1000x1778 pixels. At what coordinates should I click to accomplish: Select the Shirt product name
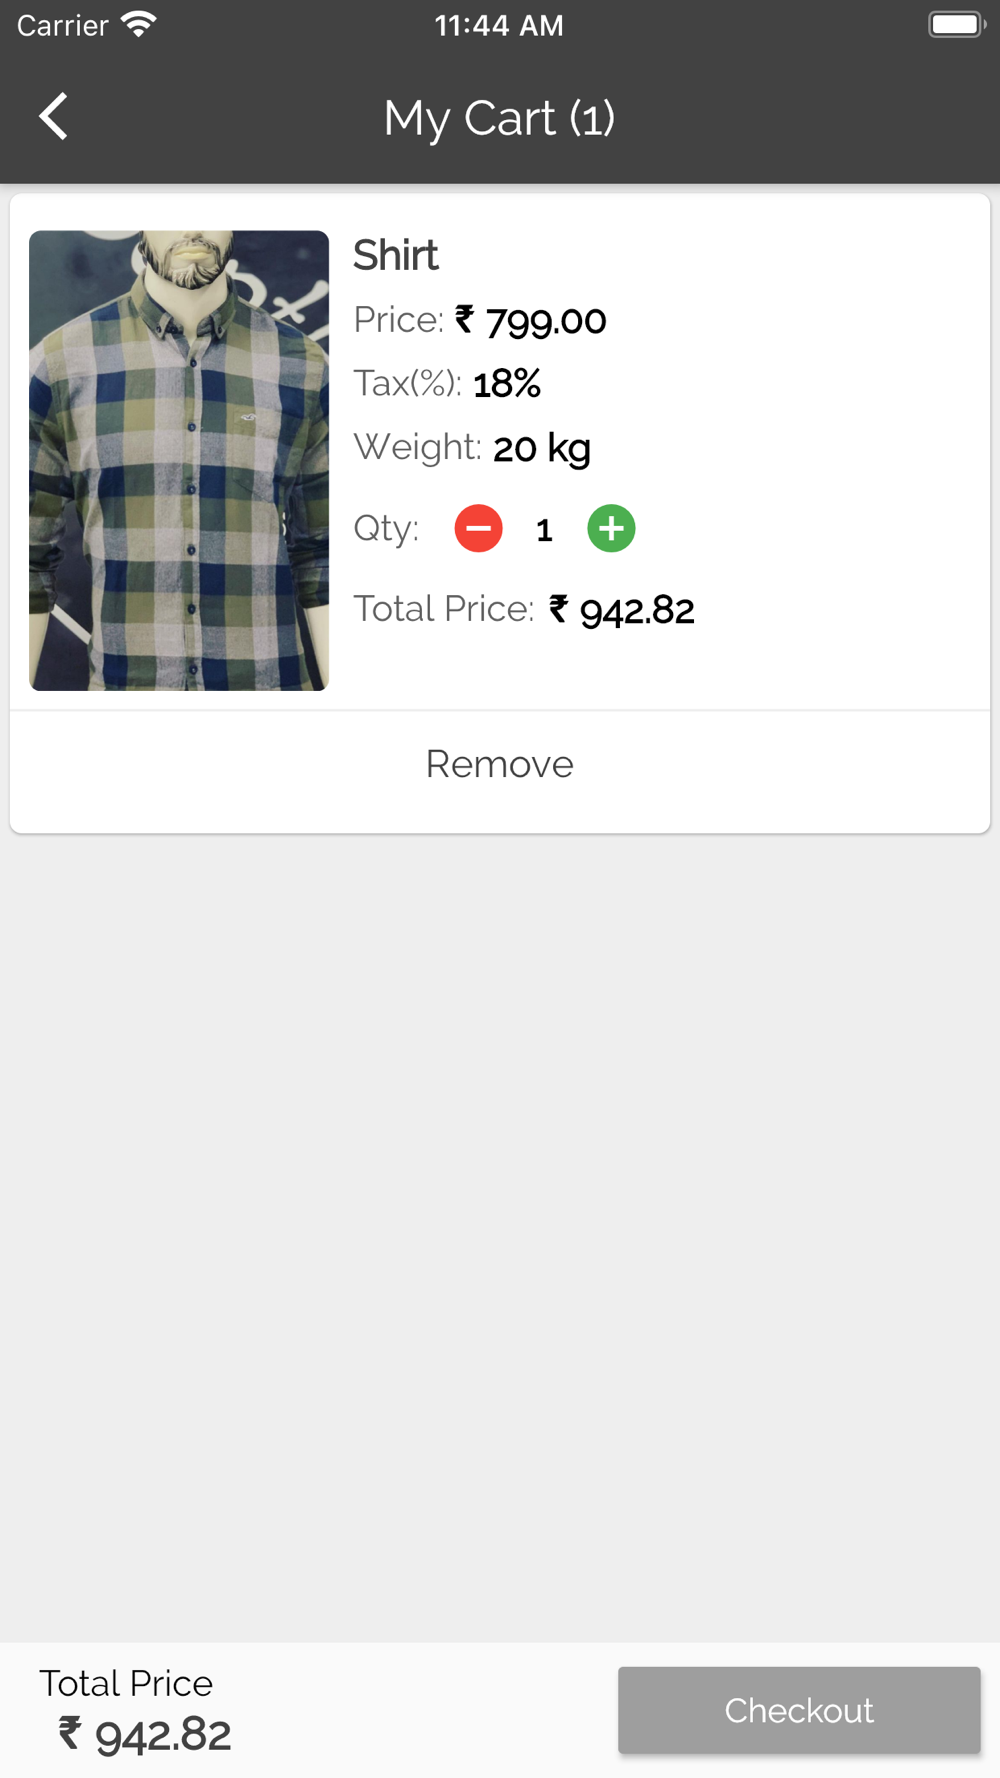(396, 255)
